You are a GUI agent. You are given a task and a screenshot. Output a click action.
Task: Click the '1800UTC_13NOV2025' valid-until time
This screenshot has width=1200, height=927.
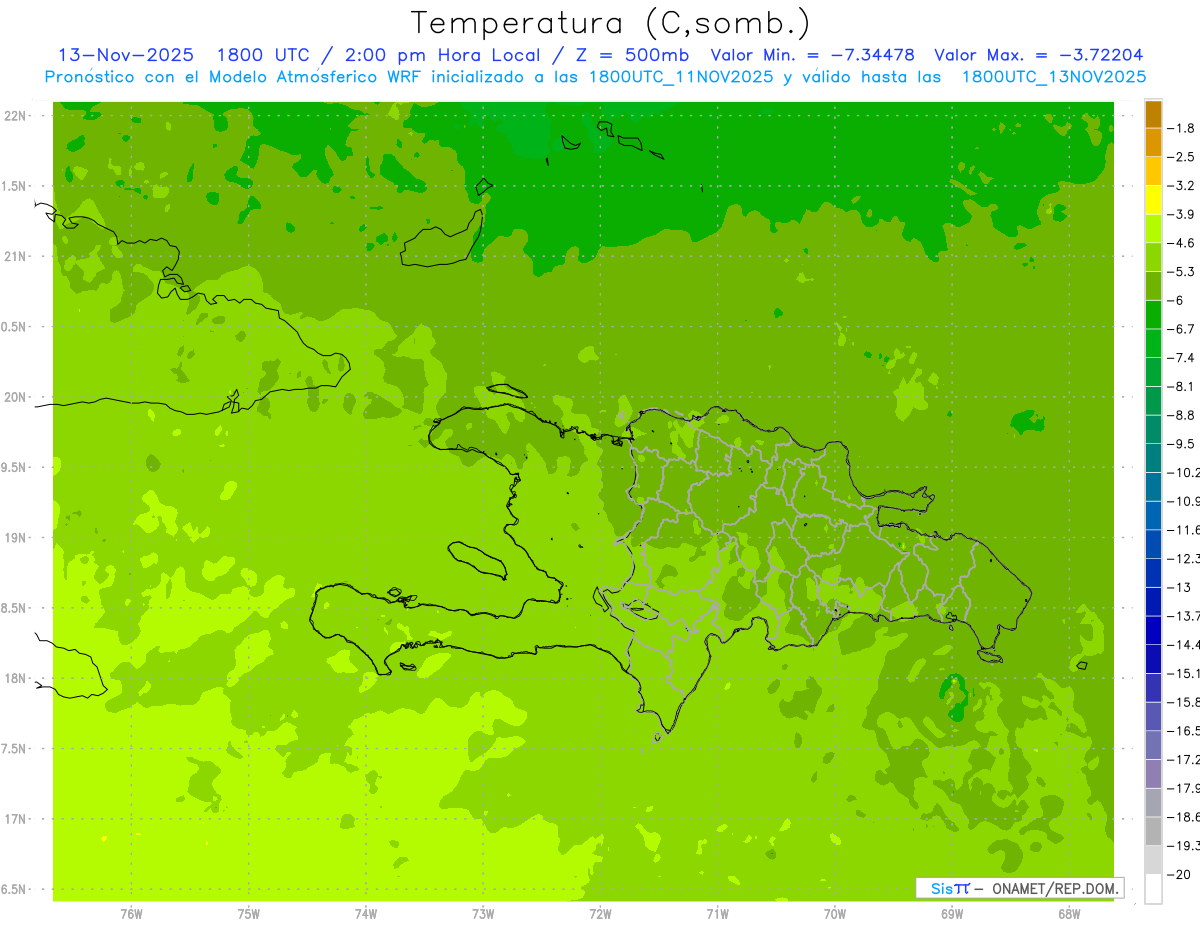1054,77
